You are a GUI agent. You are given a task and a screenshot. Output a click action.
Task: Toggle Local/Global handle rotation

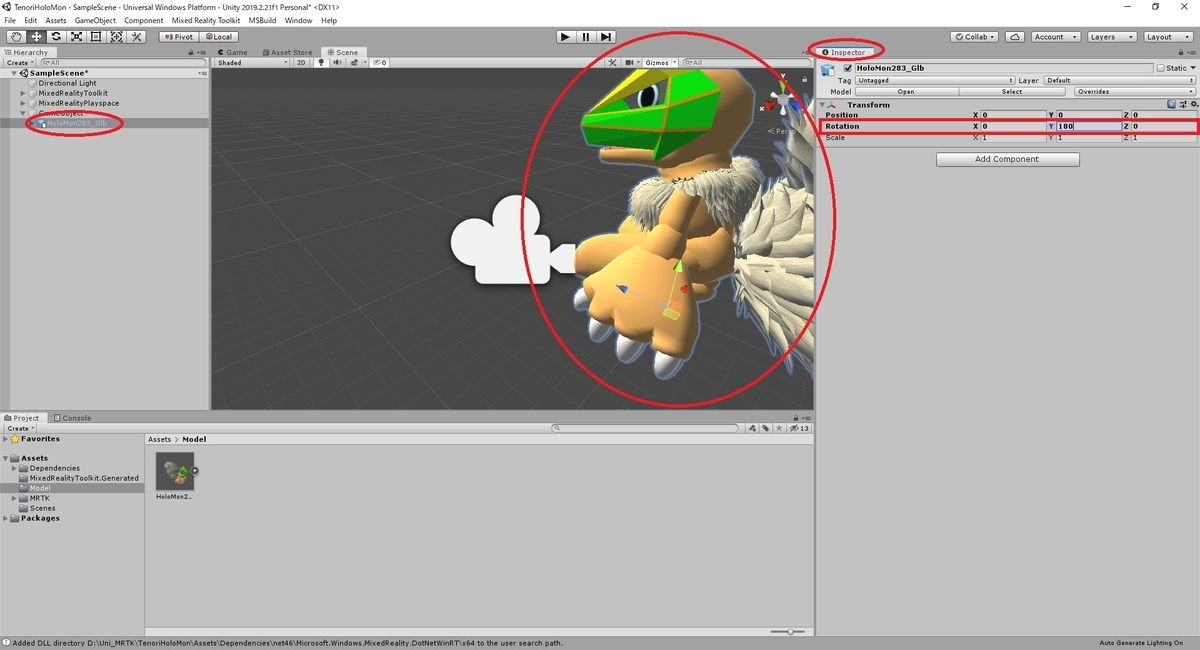(217, 37)
